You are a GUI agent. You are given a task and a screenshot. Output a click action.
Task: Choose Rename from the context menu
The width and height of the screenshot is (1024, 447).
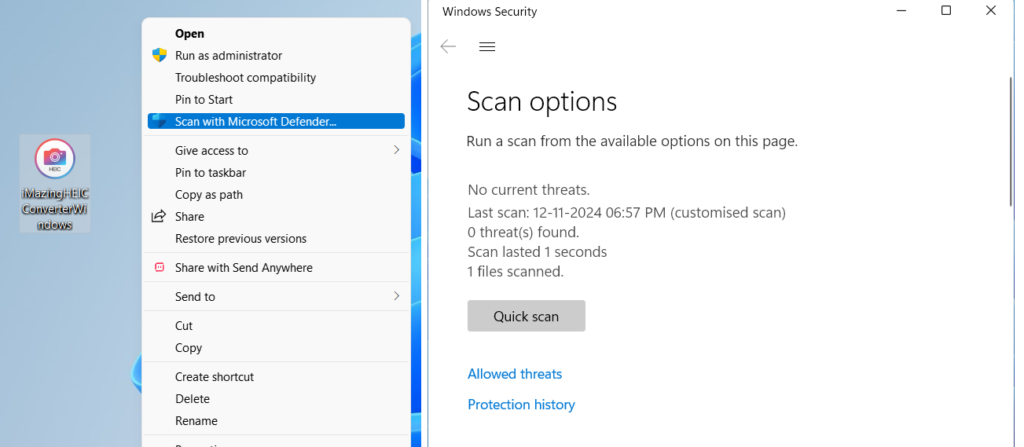[x=196, y=421]
